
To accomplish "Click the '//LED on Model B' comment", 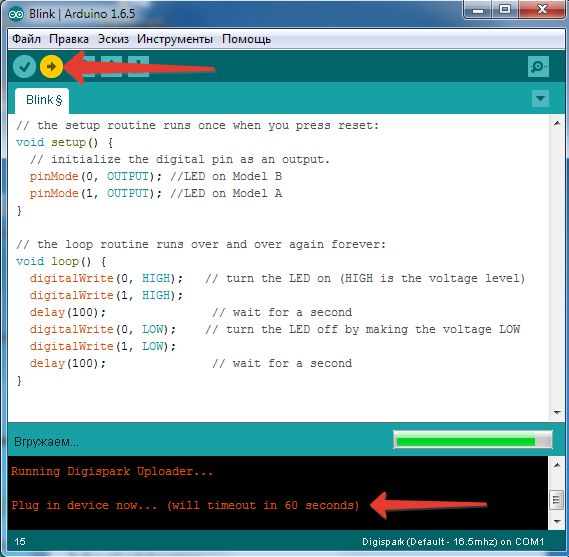I will [x=226, y=176].
